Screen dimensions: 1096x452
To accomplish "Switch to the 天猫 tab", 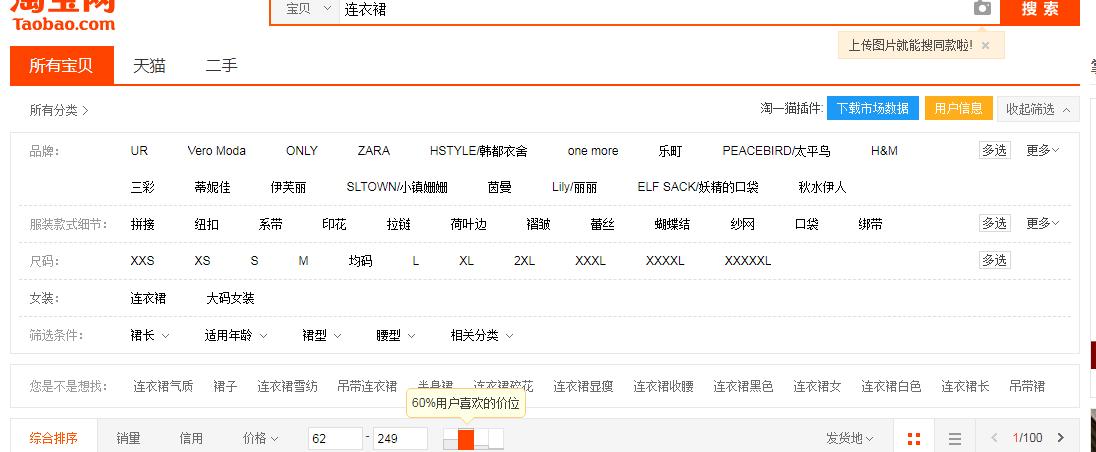I will click(x=150, y=66).
